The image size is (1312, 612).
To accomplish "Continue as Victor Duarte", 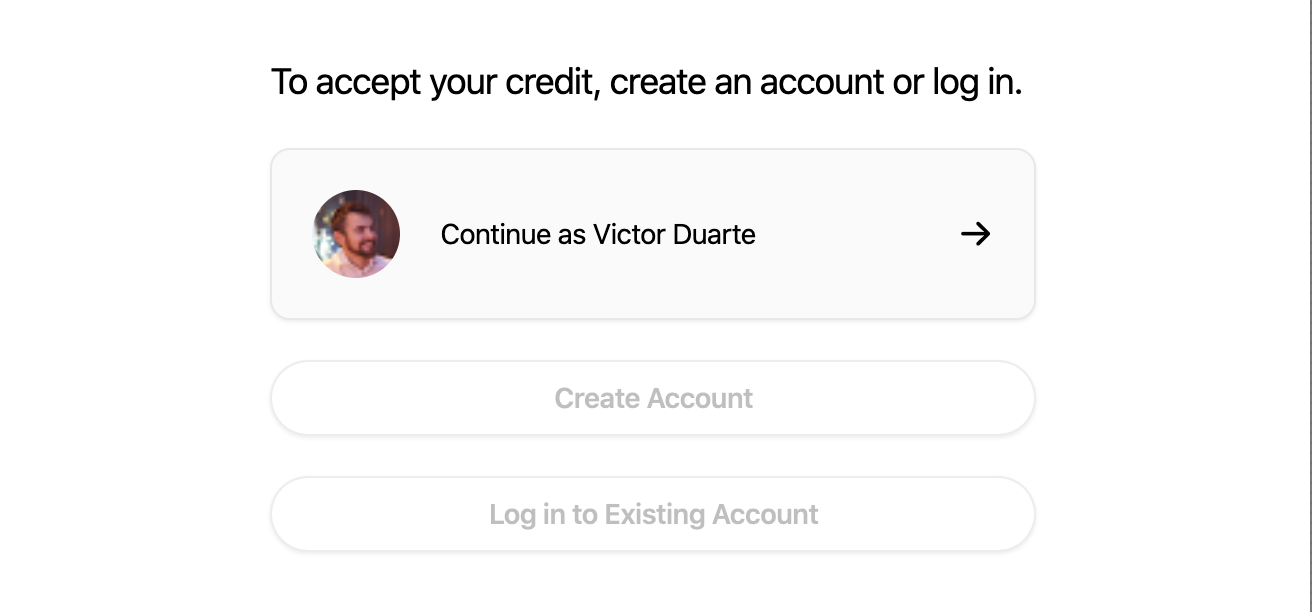I will 652,234.
